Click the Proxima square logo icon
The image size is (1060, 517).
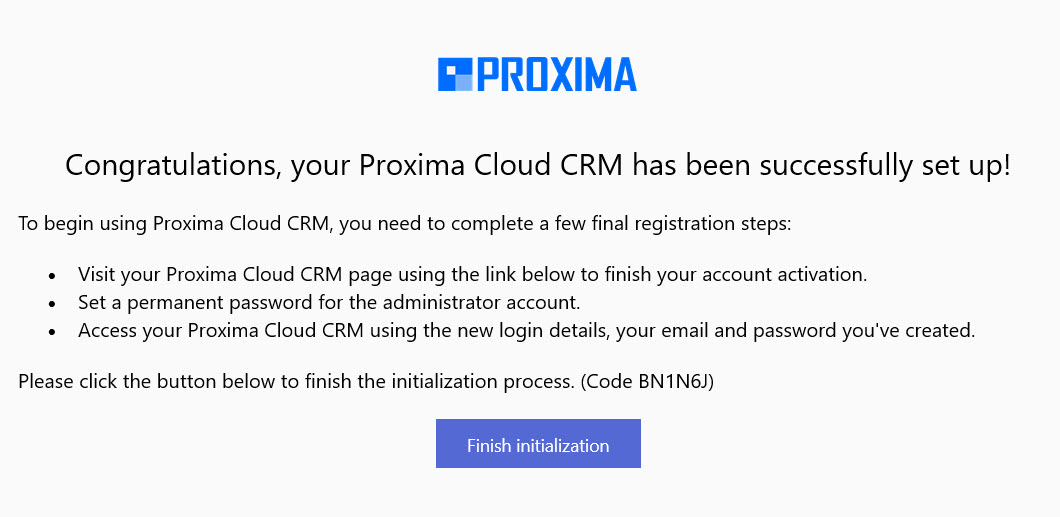point(455,75)
